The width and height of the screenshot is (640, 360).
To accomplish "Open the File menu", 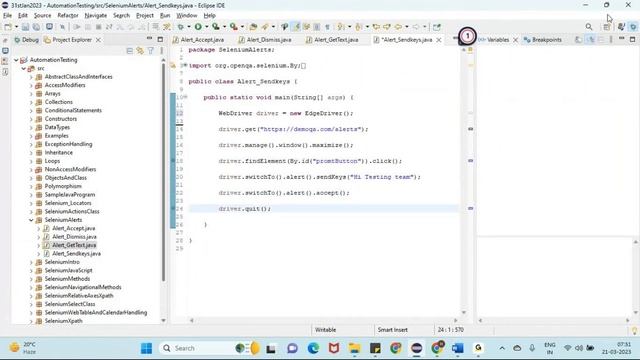I will pyautogui.click(x=7, y=16).
